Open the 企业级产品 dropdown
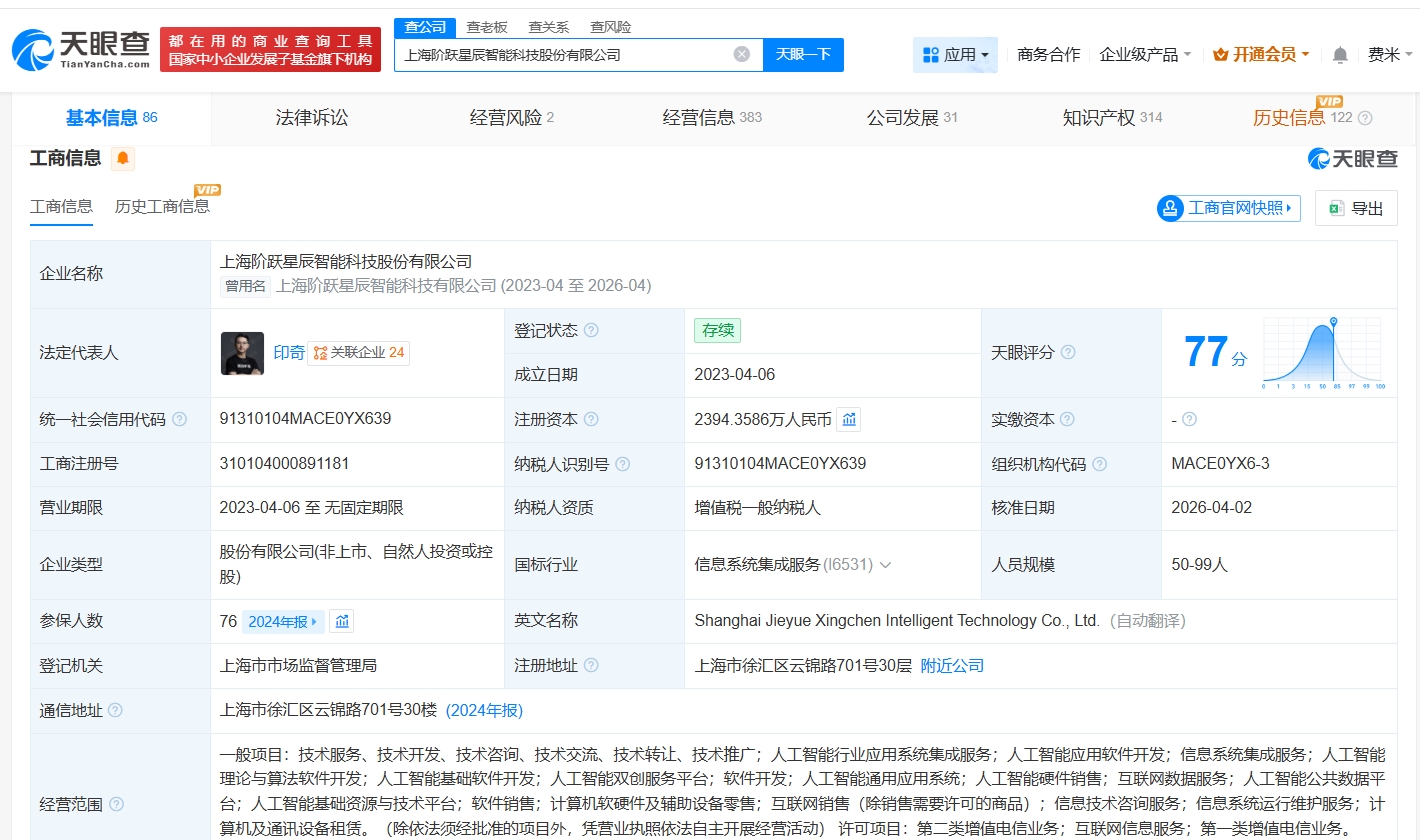 [x=1145, y=55]
